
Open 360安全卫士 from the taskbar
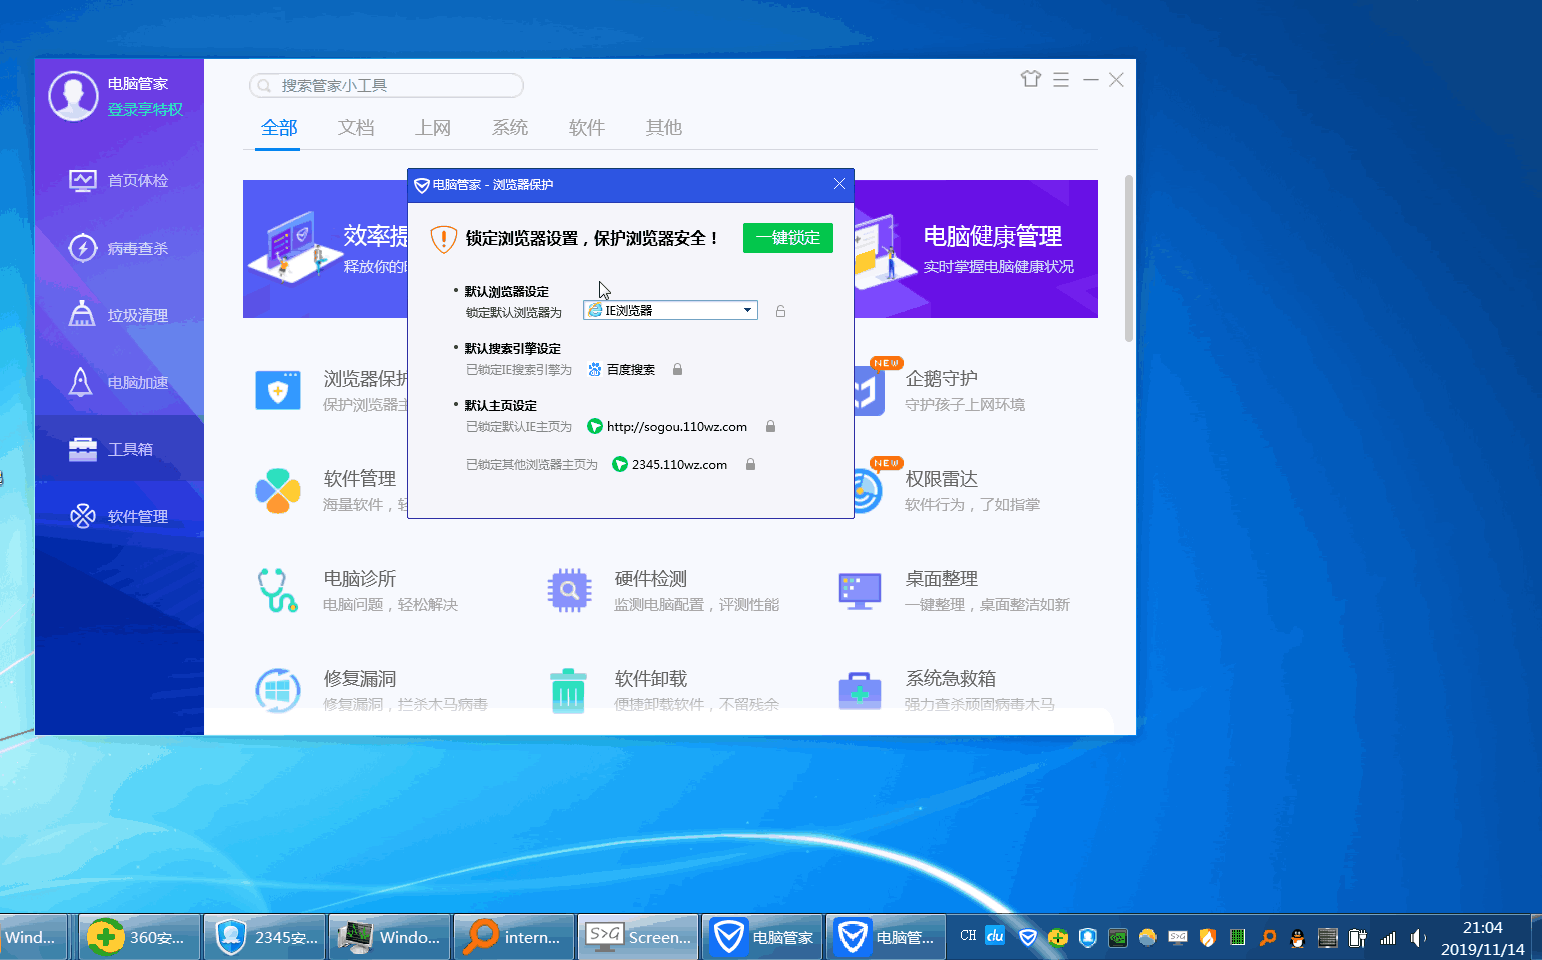pyautogui.click(x=139, y=936)
